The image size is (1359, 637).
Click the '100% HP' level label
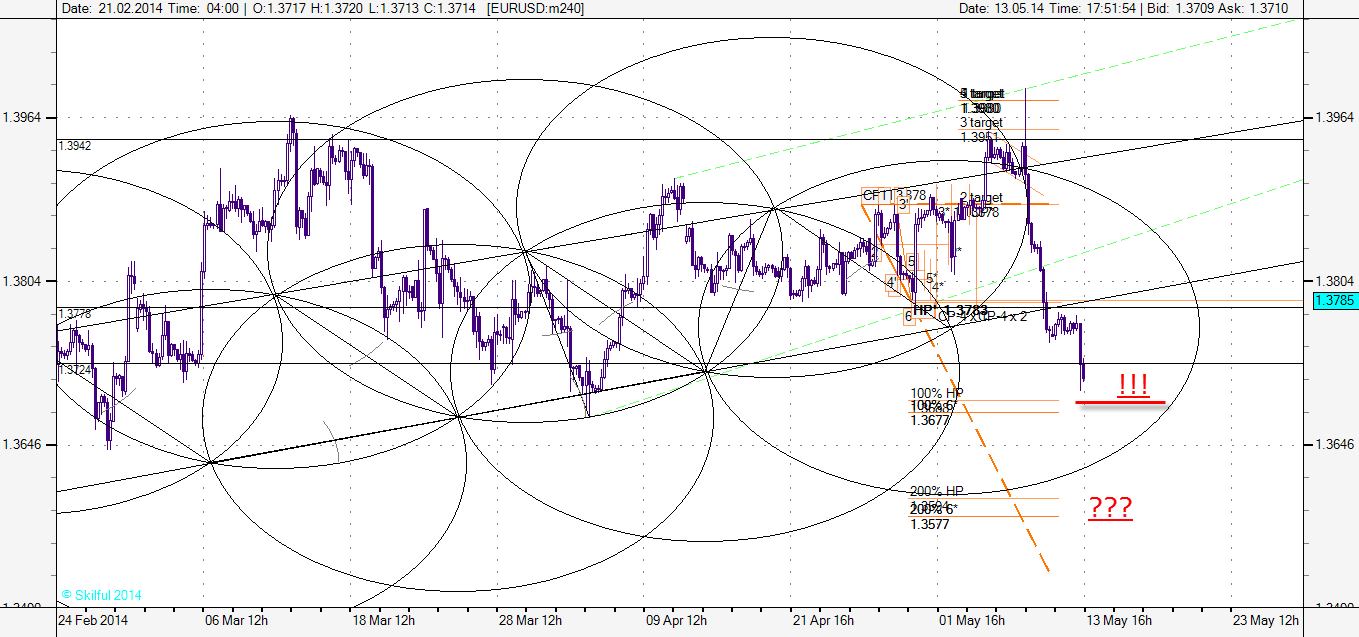click(936, 393)
